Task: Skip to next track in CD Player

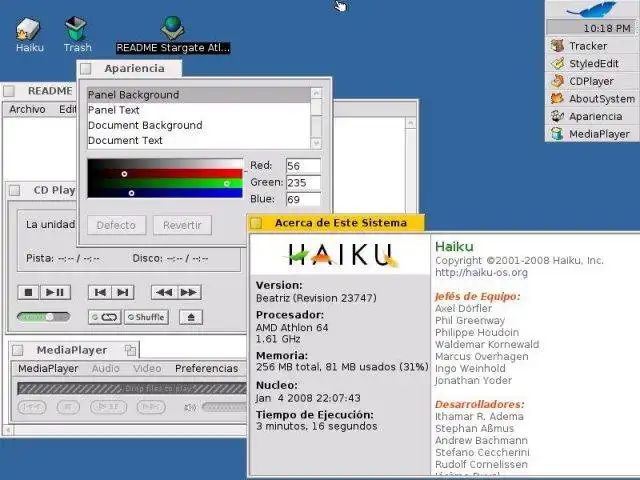Action: pos(122,292)
